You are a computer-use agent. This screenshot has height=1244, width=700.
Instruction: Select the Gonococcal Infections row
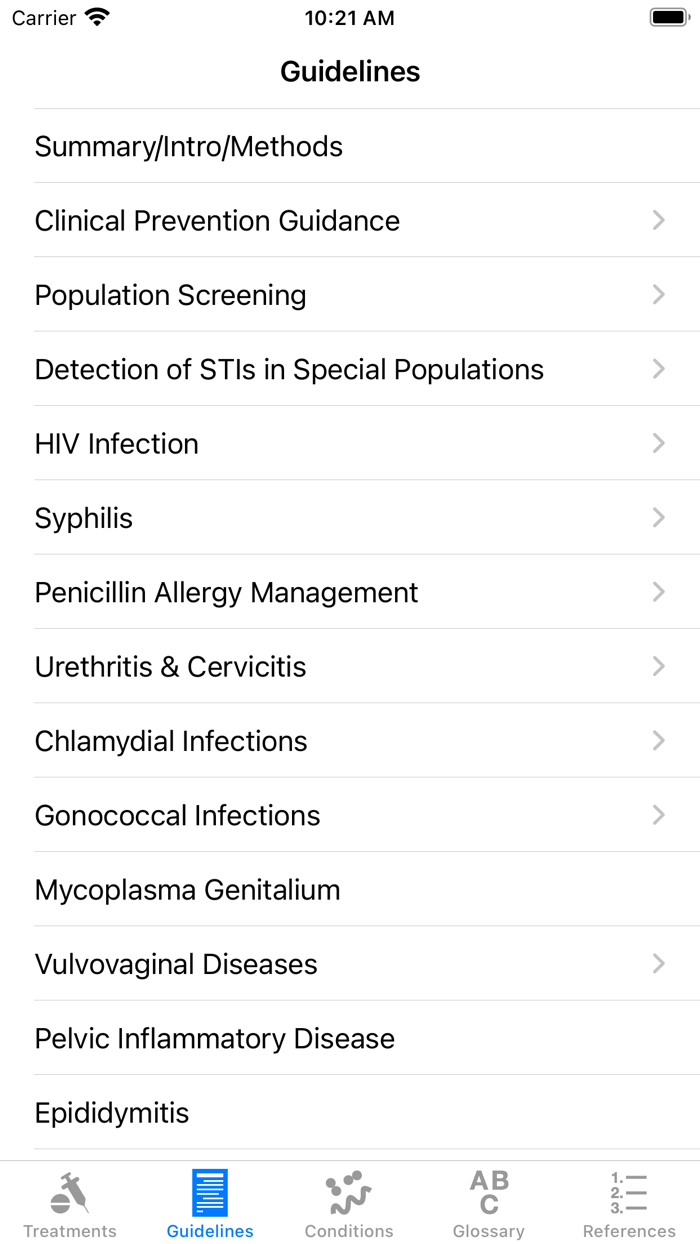[x=177, y=815]
